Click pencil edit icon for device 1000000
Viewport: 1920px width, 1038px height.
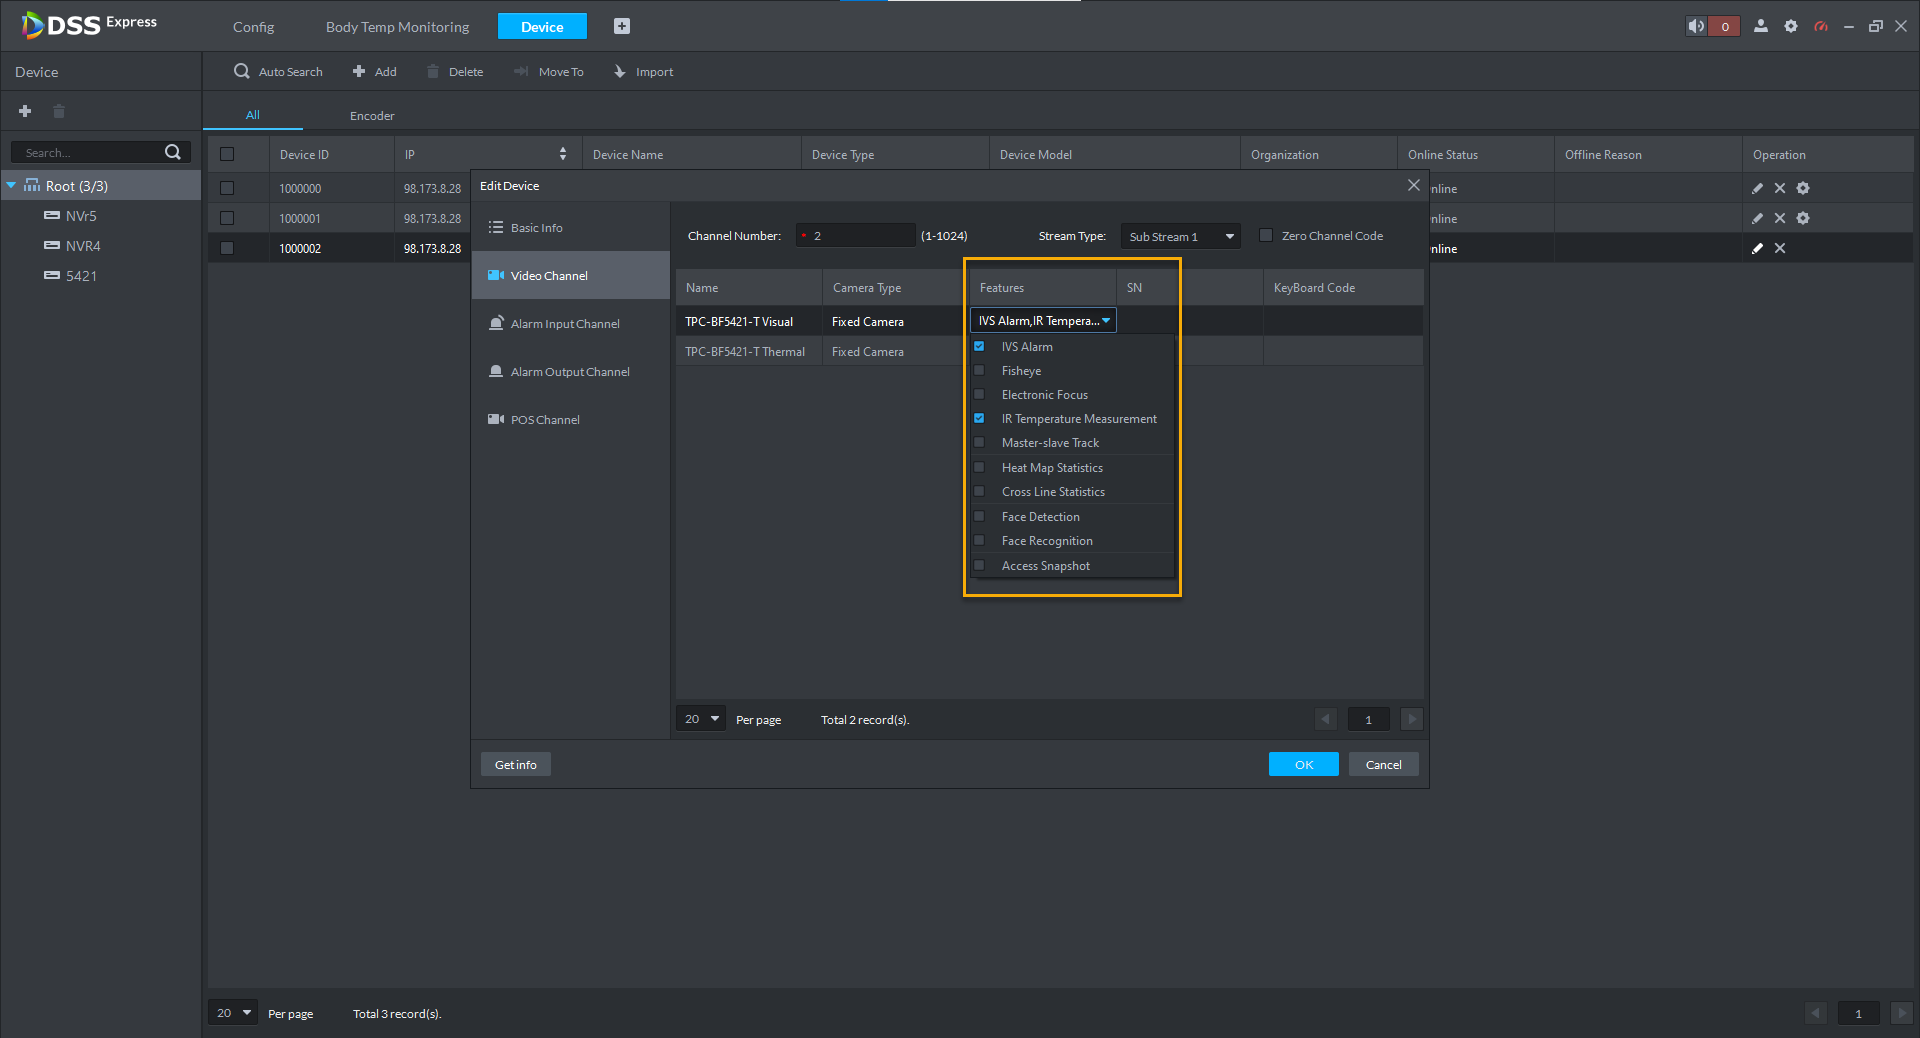(x=1757, y=188)
